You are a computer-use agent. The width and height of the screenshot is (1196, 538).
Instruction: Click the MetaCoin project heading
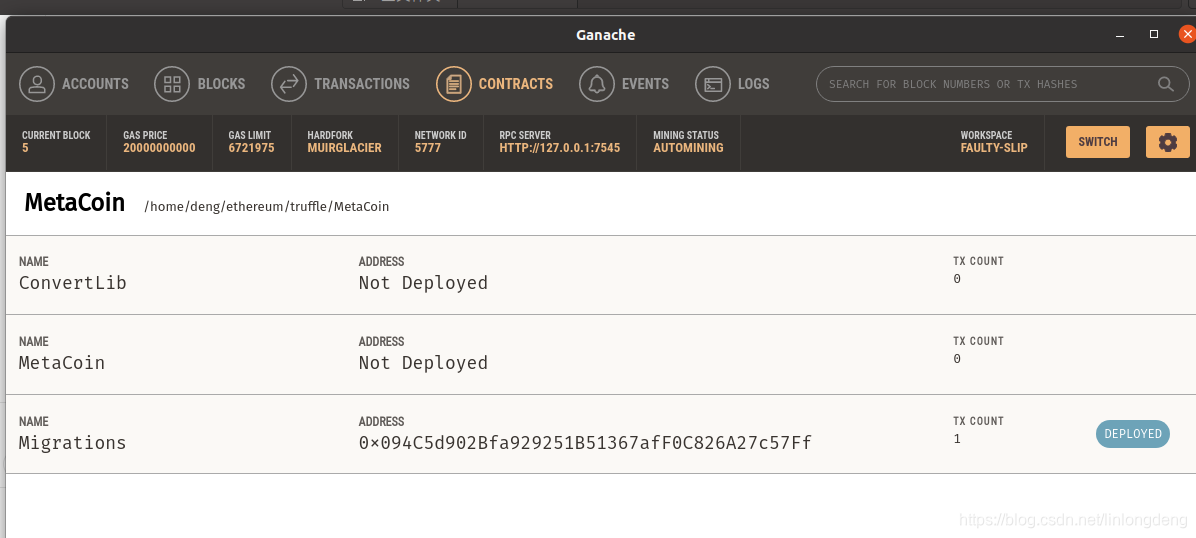click(75, 203)
